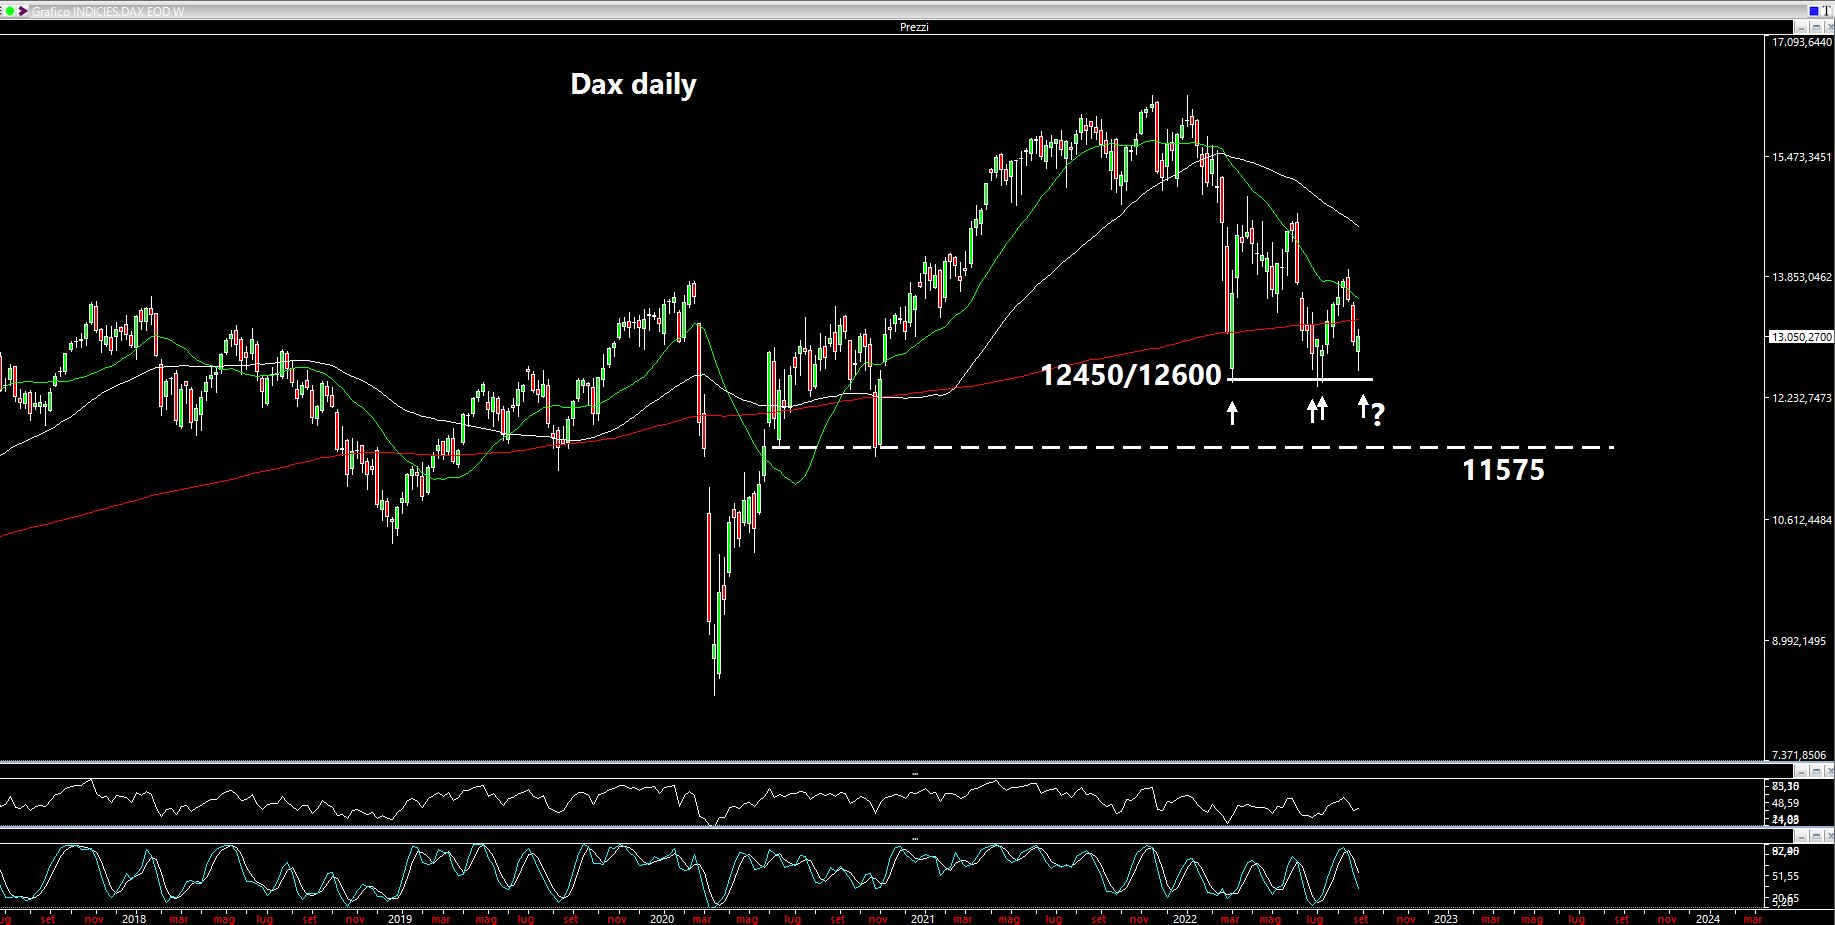
Task: Maximize the bottom oscillator panel
Action: [x=1814, y=836]
